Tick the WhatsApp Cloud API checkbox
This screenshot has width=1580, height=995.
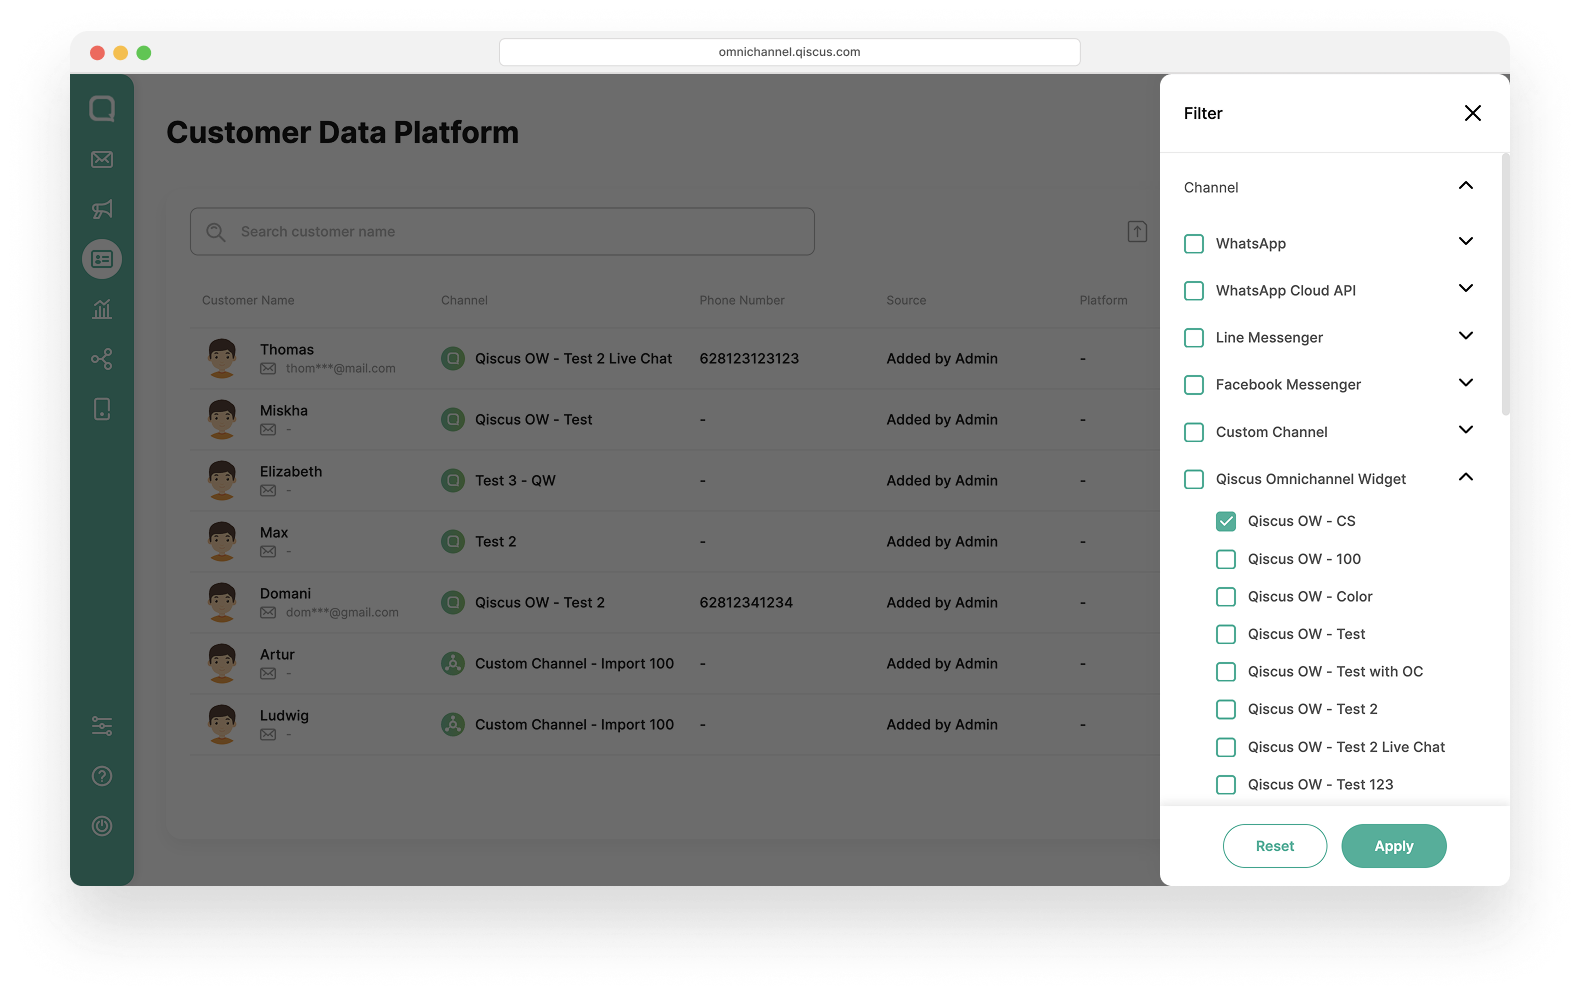pyautogui.click(x=1194, y=290)
